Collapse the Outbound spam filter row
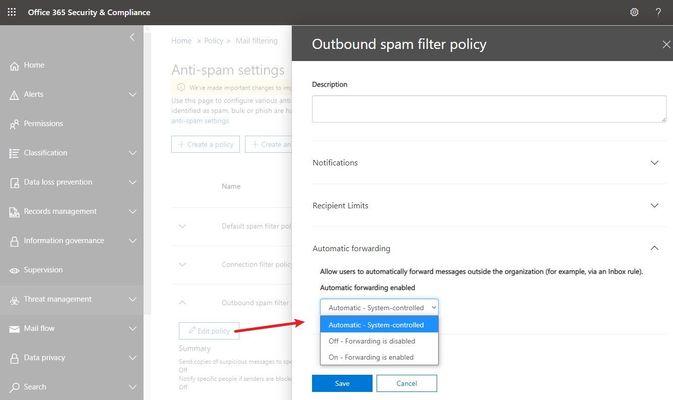Screen dimensions: 673x400 pyautogui.click(x=182, y=303)
